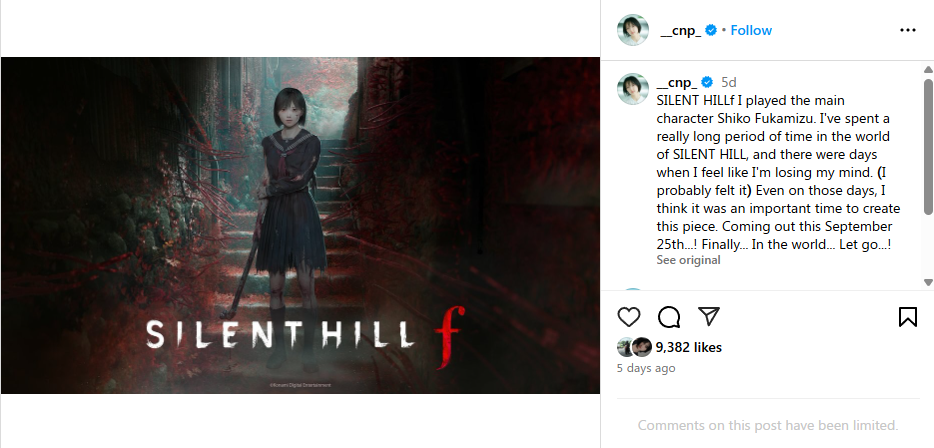Image resolution: width=934 pixels, height=448 pixels.
Task: Open the SILENT HILL f post image
Action: (x=300, y=225)
